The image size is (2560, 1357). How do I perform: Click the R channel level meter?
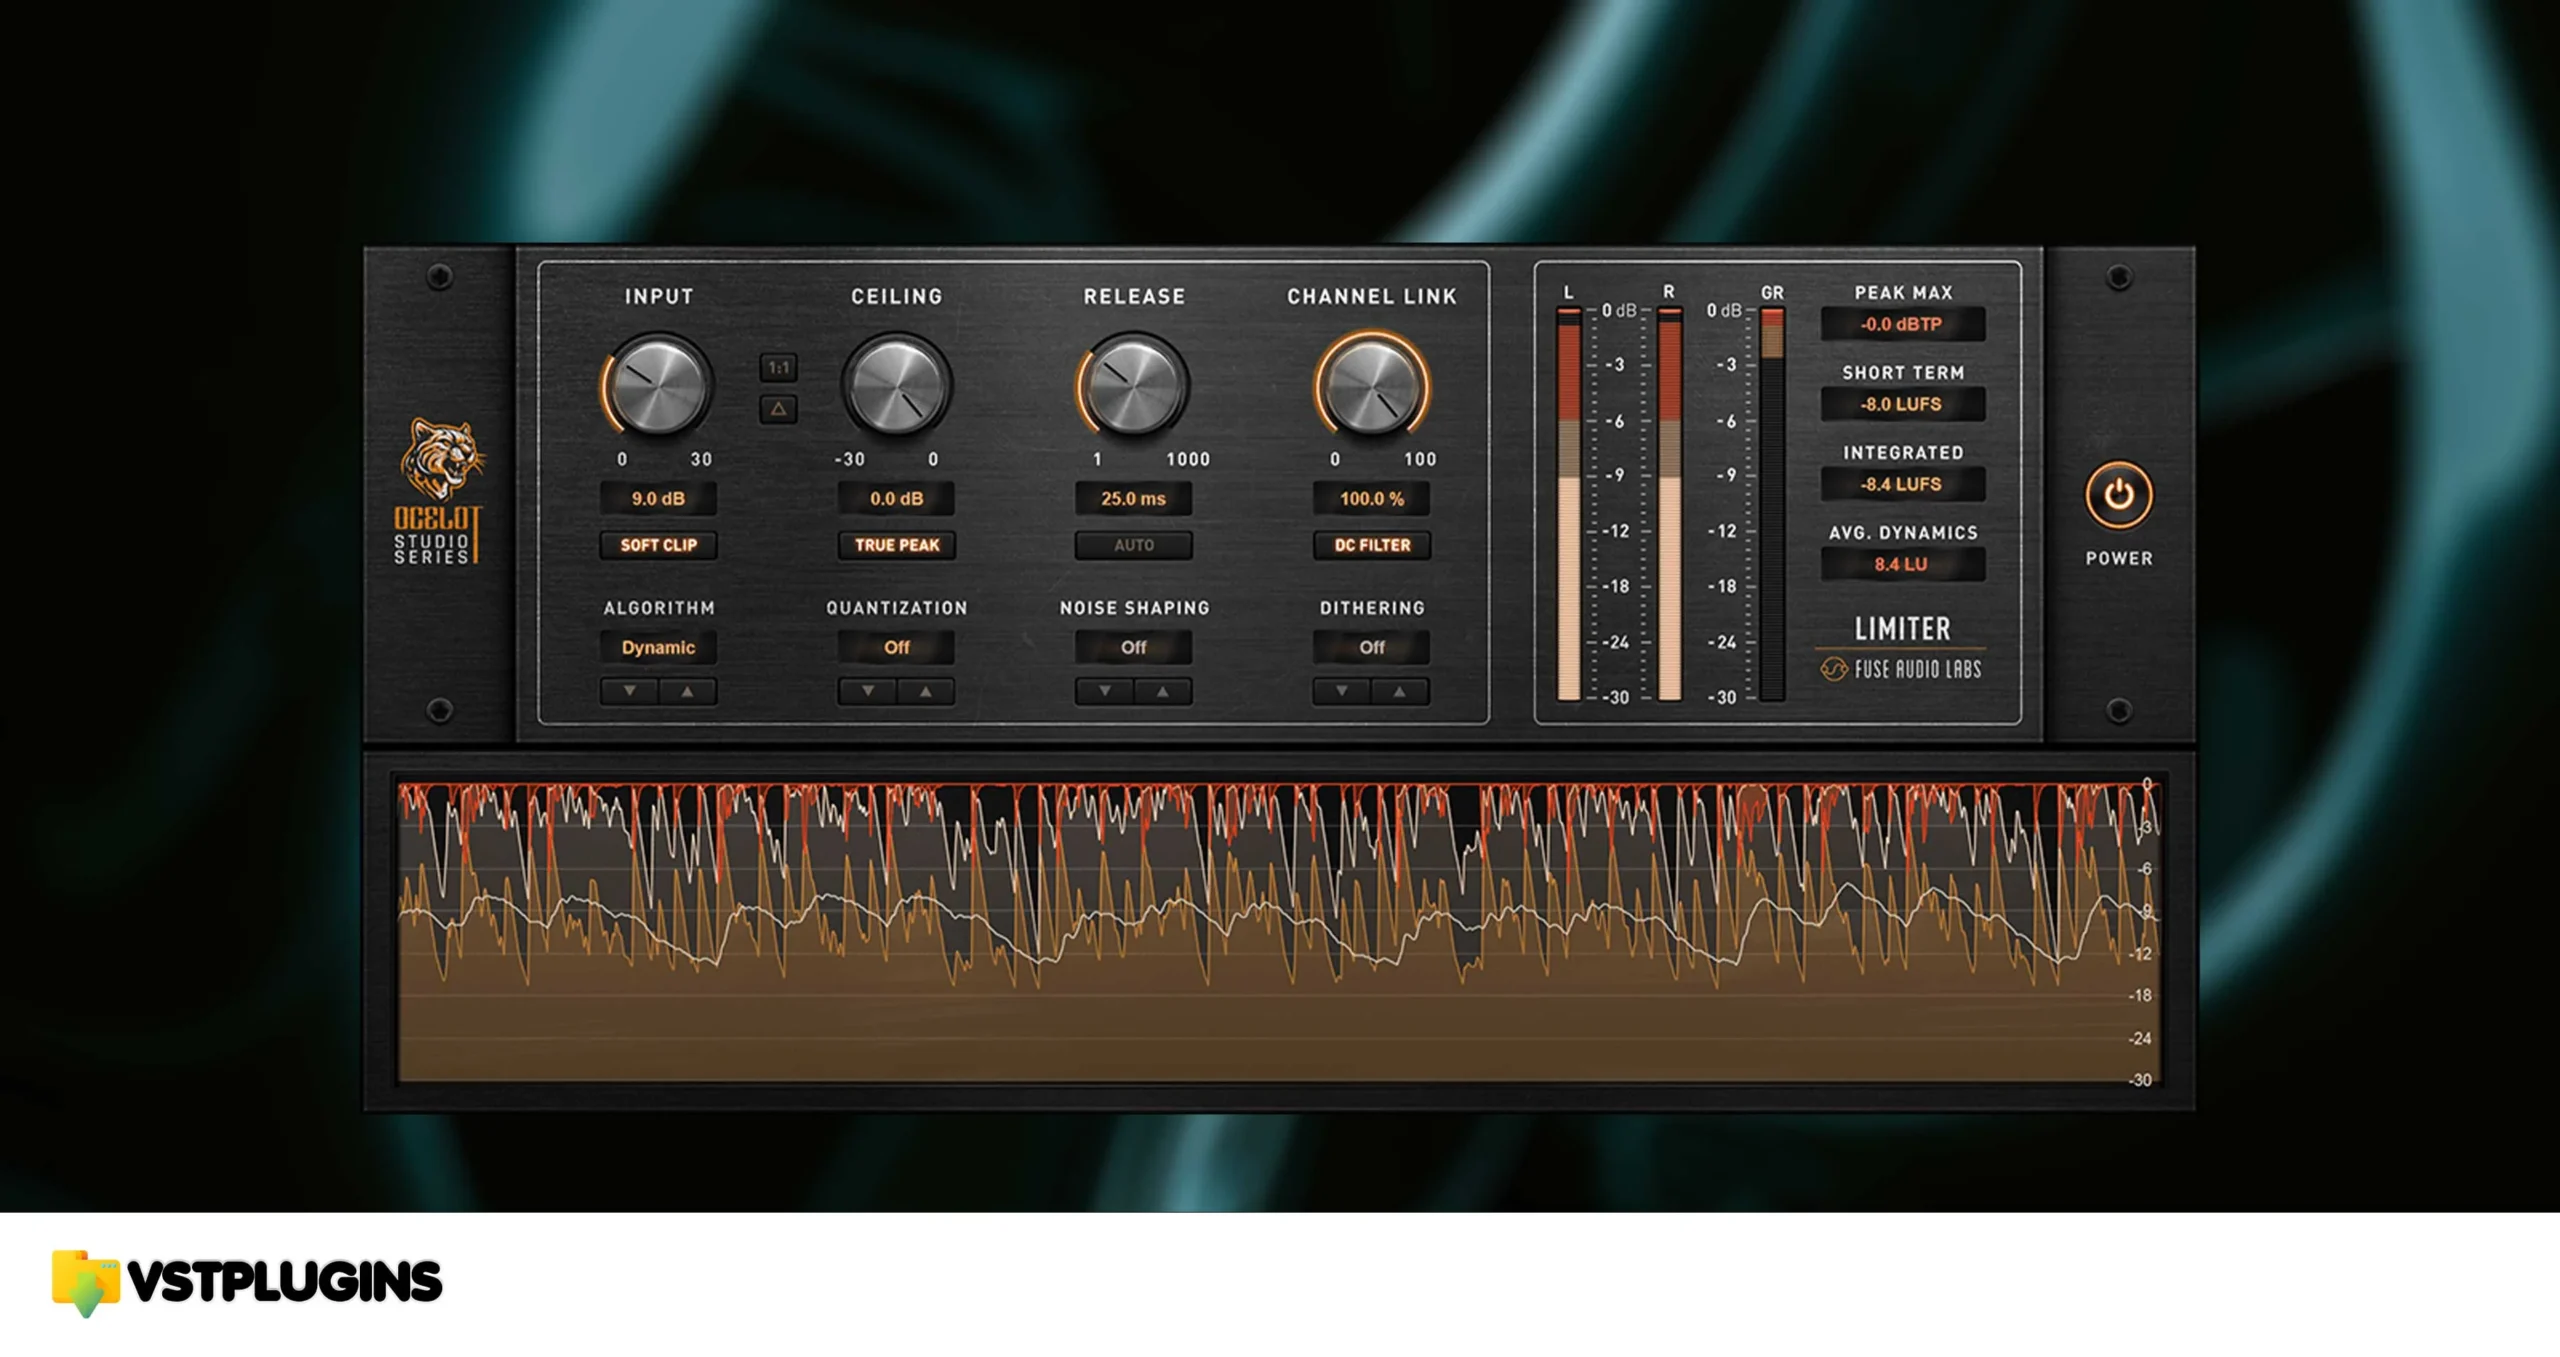pos(1669,504)
